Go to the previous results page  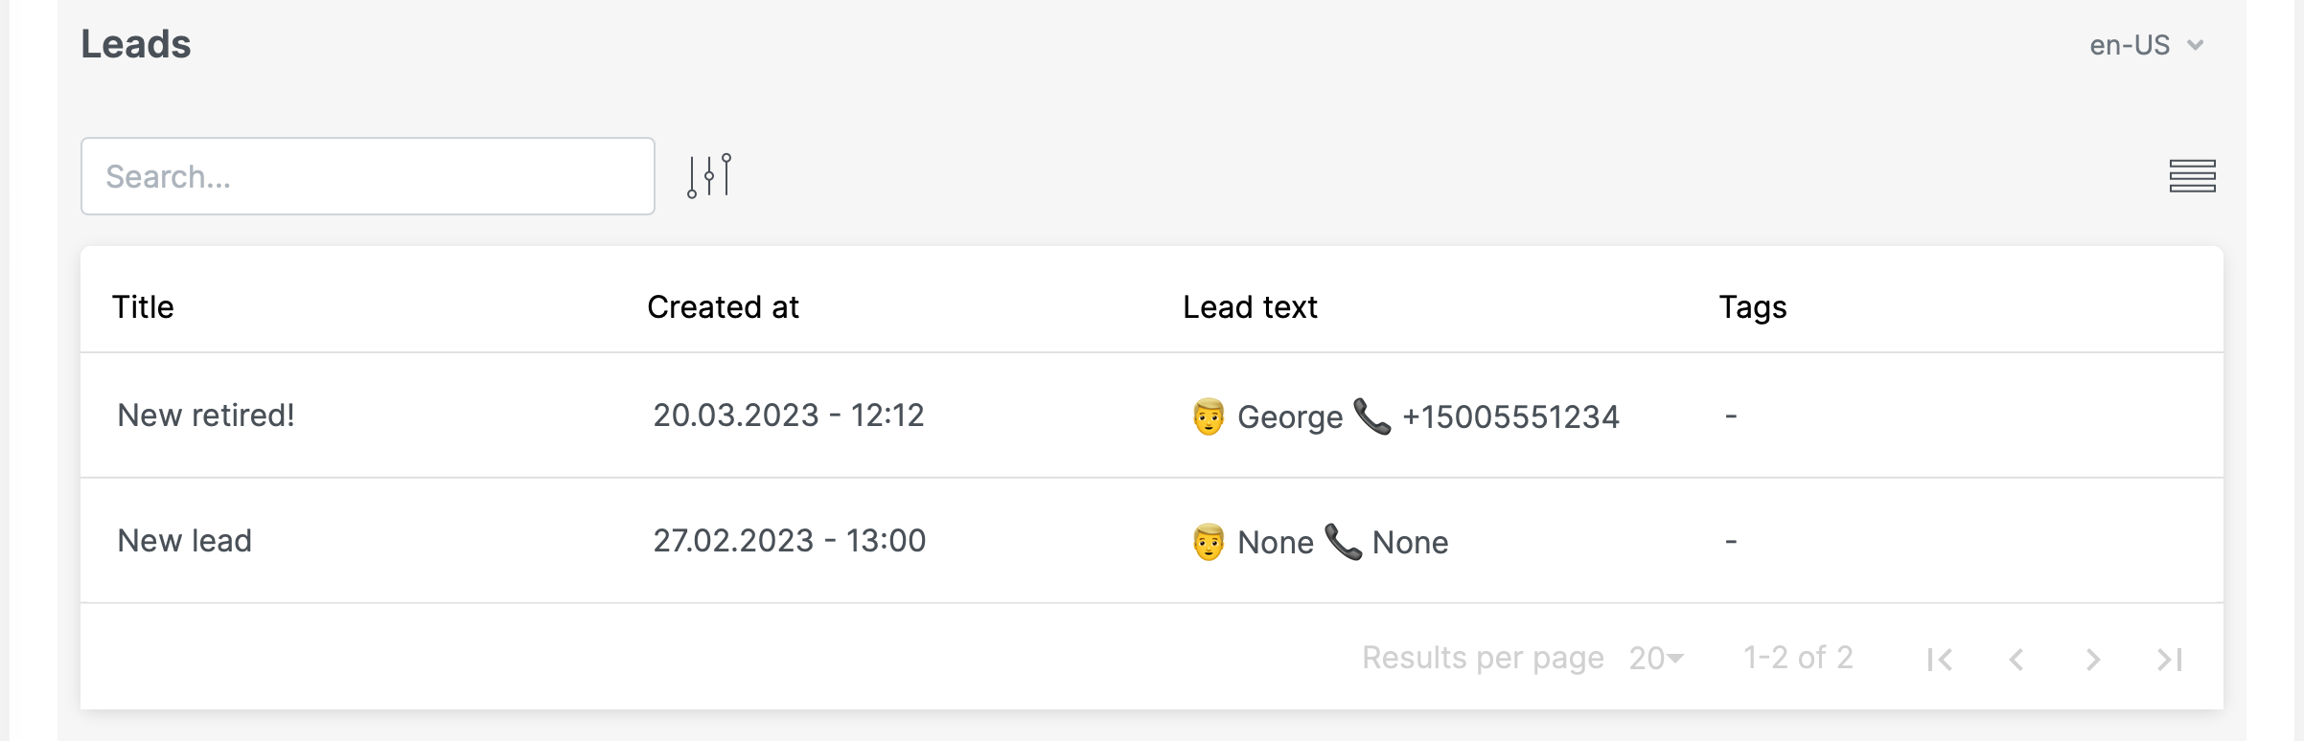pos(2016,659)
